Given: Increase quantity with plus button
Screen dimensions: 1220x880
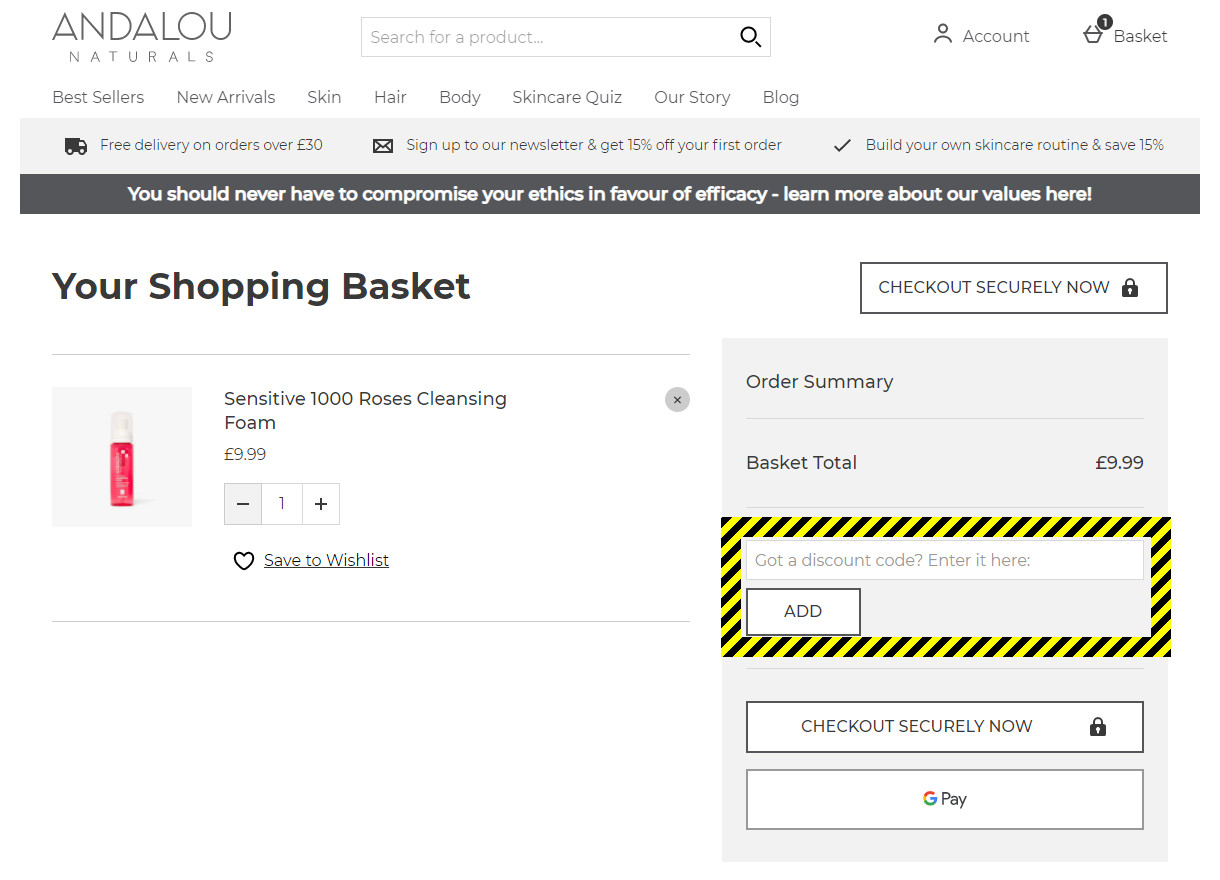Looking at the screenshot, I should (x=320, y=504).
